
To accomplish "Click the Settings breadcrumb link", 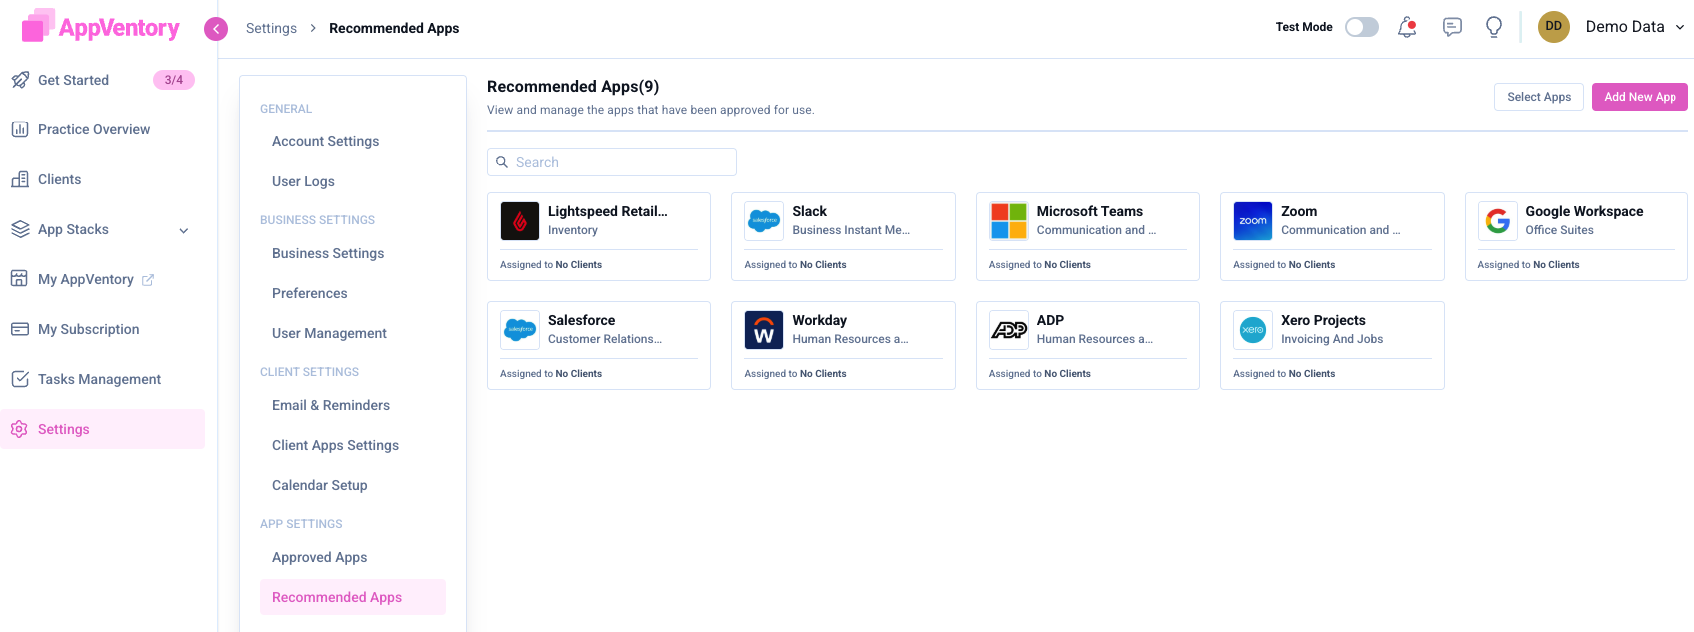I will (x=271, y=28).
